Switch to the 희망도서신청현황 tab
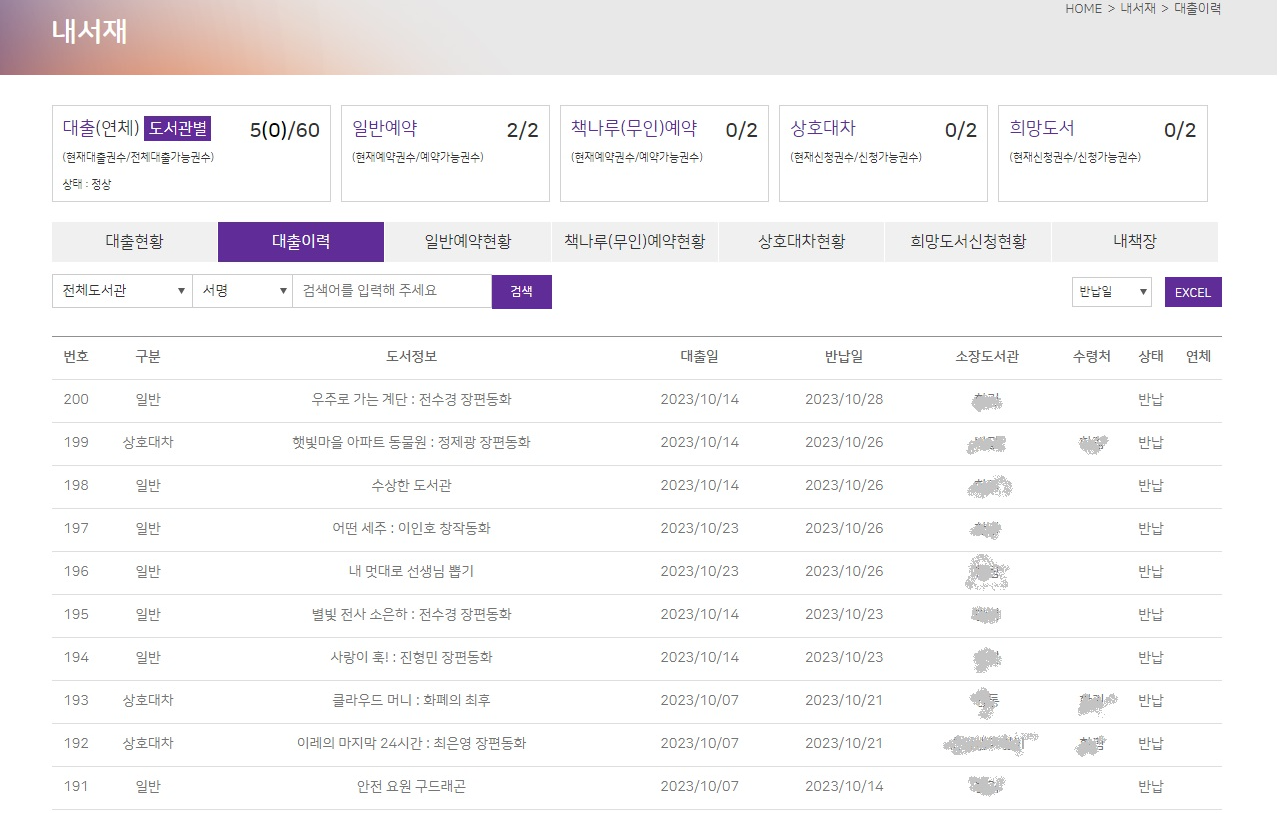This screenshot has width=1279, height=813. 966,241
